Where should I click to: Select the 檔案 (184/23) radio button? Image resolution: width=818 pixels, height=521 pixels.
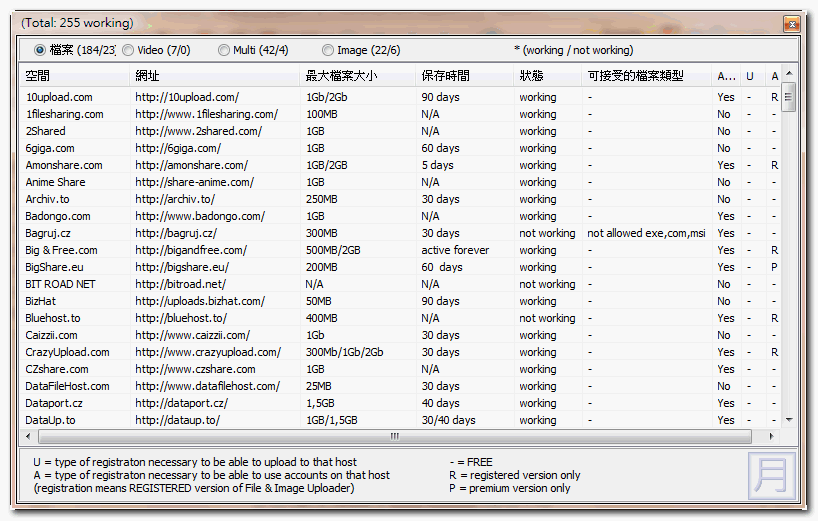tap(40, 50)
